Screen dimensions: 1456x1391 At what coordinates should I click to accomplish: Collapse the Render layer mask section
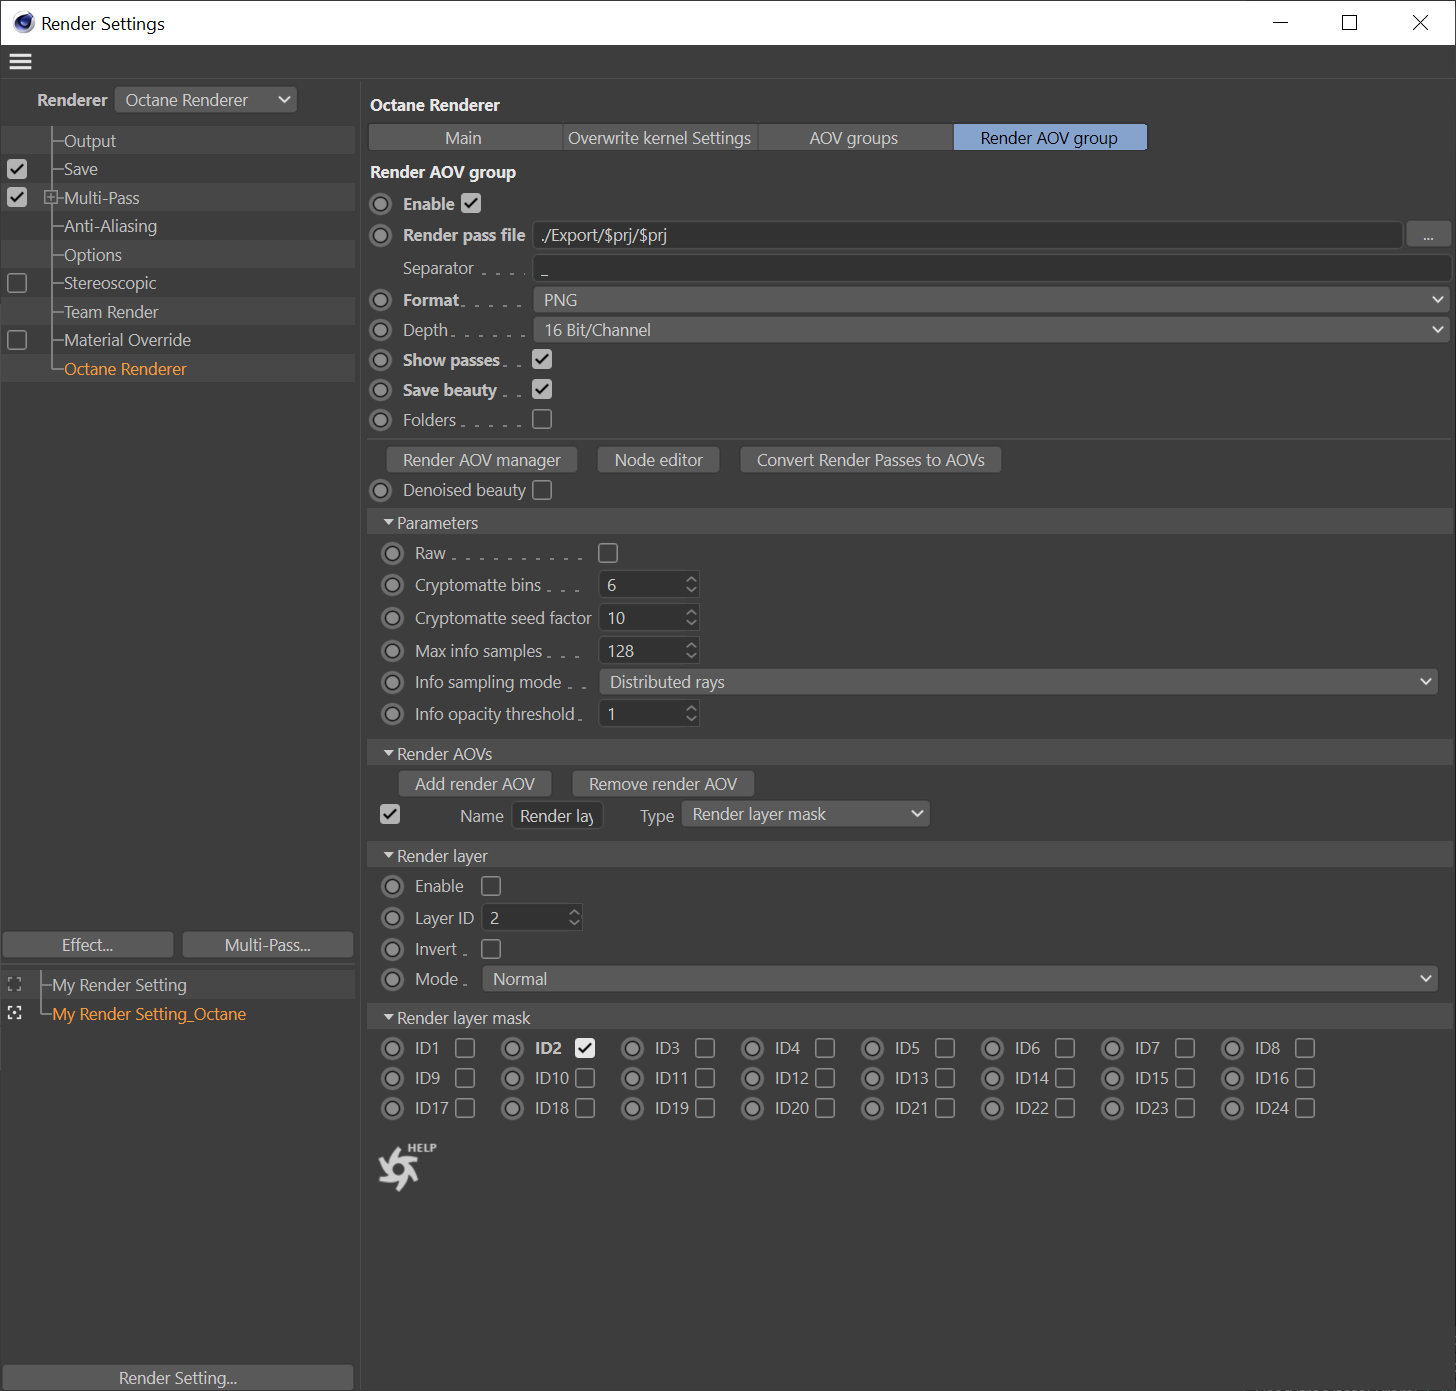[x=389, y=1017]
